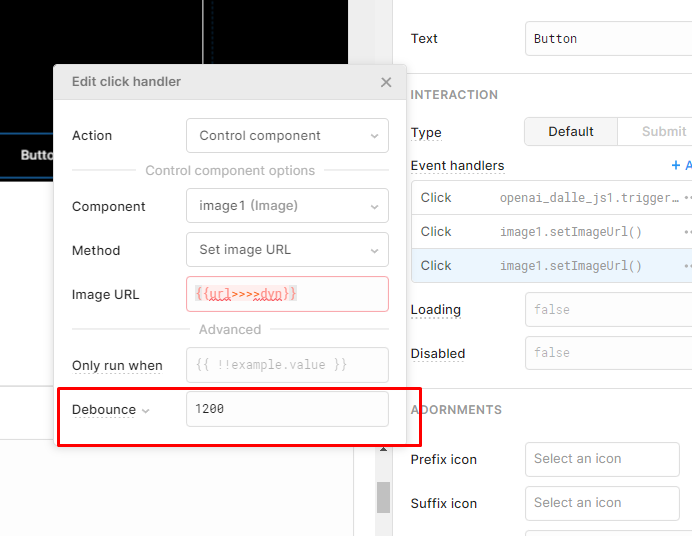The height and width of the screenshot is (536, 692).
Task: Click the Debounce value field showing 1200
Action: (287, 409)
